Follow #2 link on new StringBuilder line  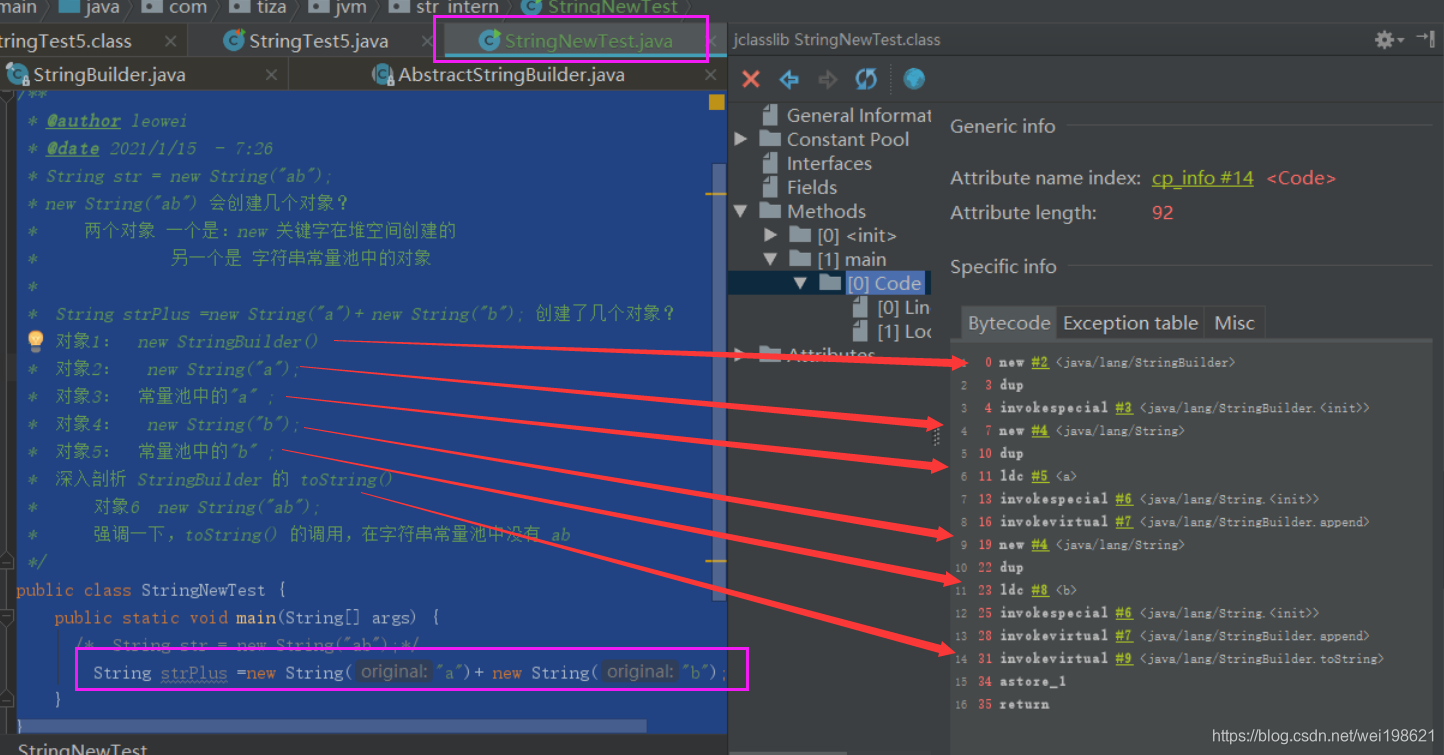[1040, 362]
